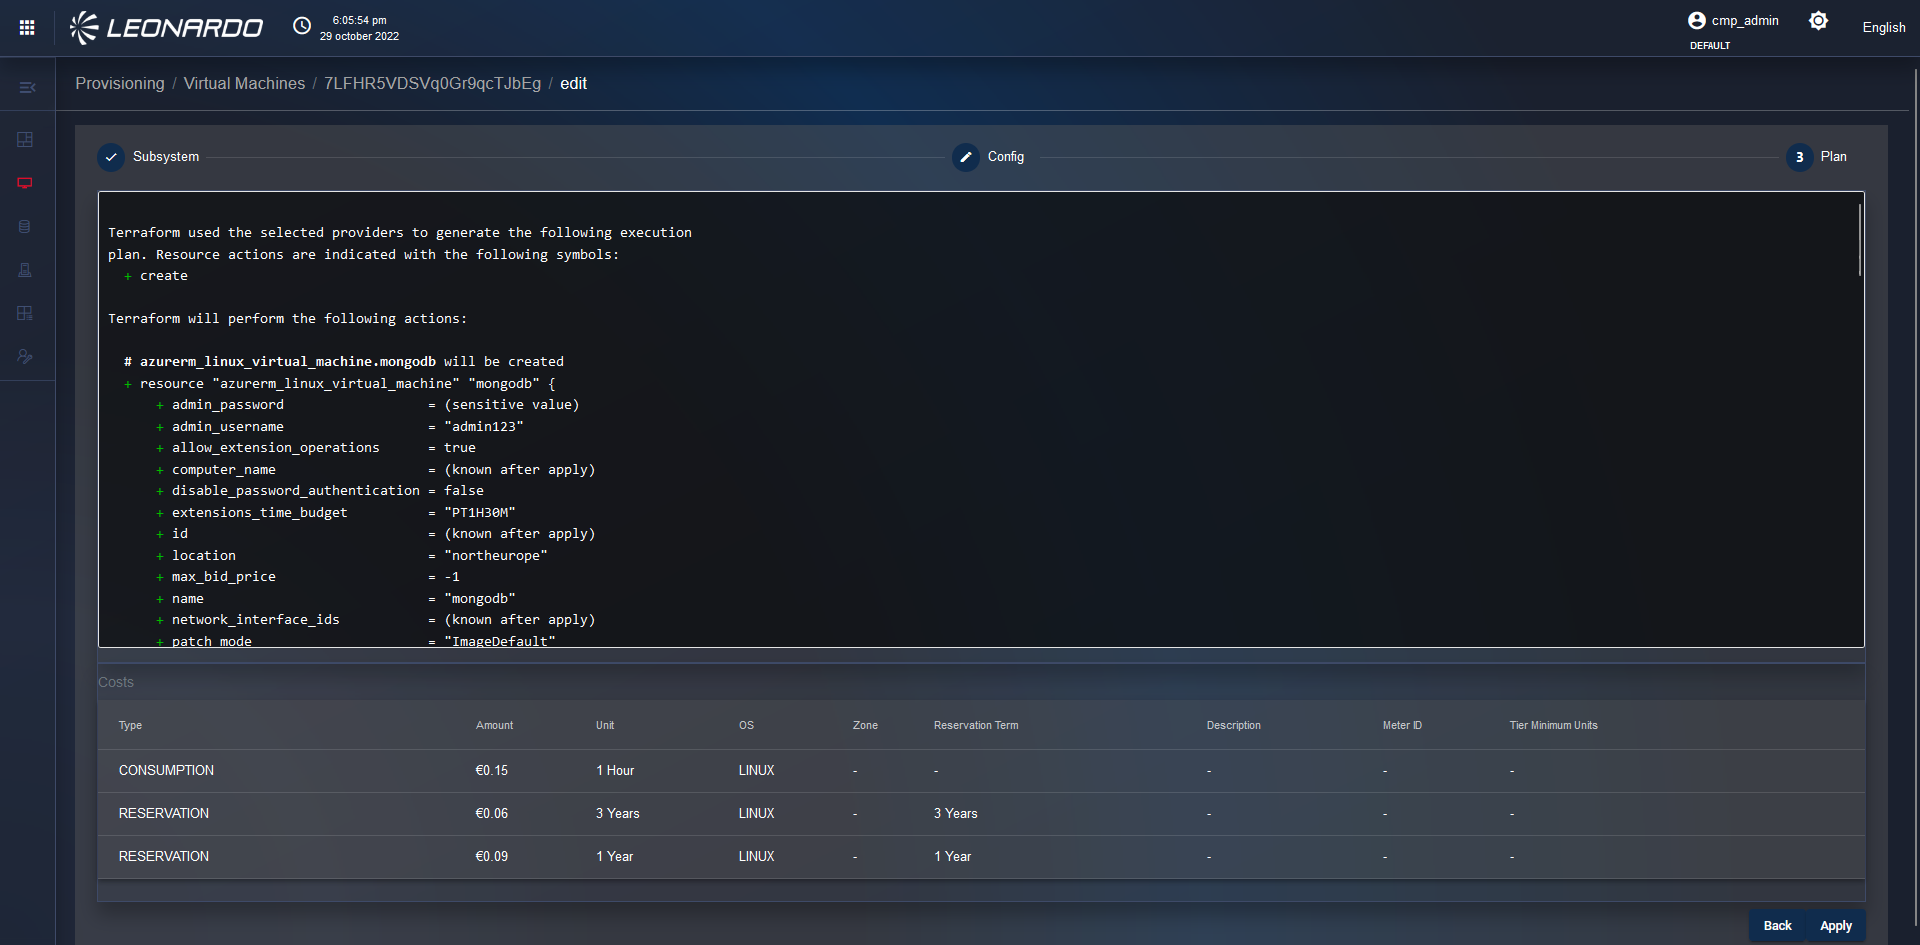Open the Virtual Machines breadcrumb link
This screenshot has width=1920, height=945.
pyautogui.click(x=244, y=84)
